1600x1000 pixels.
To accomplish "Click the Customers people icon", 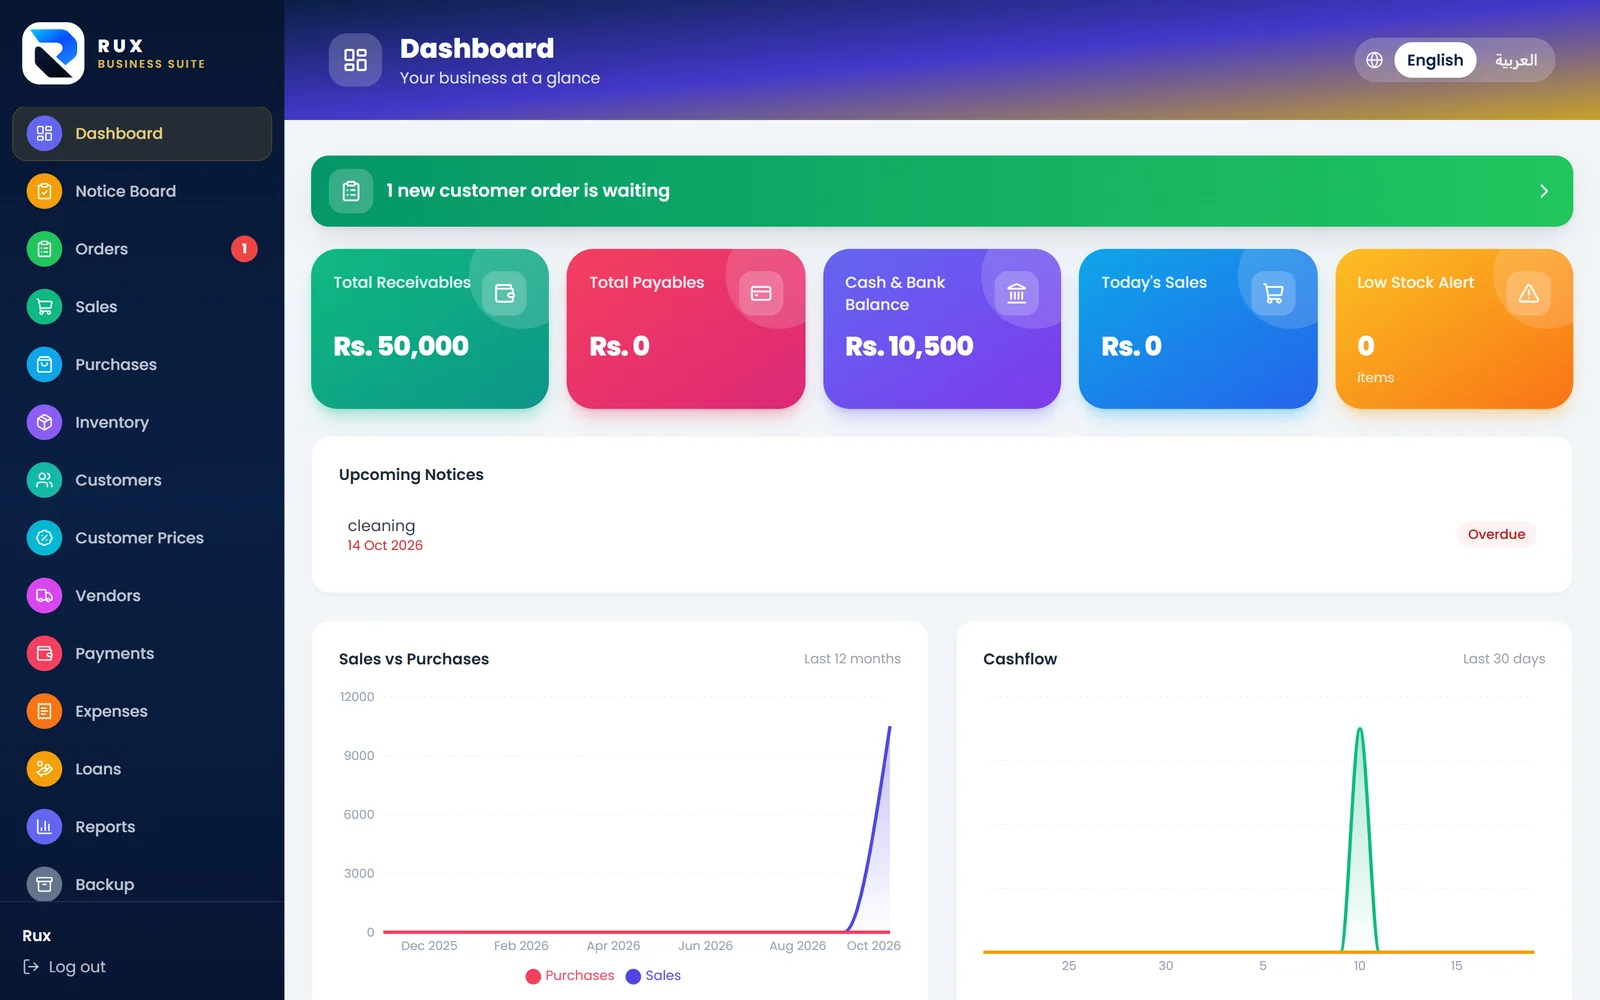I will (x=44, y=480).
